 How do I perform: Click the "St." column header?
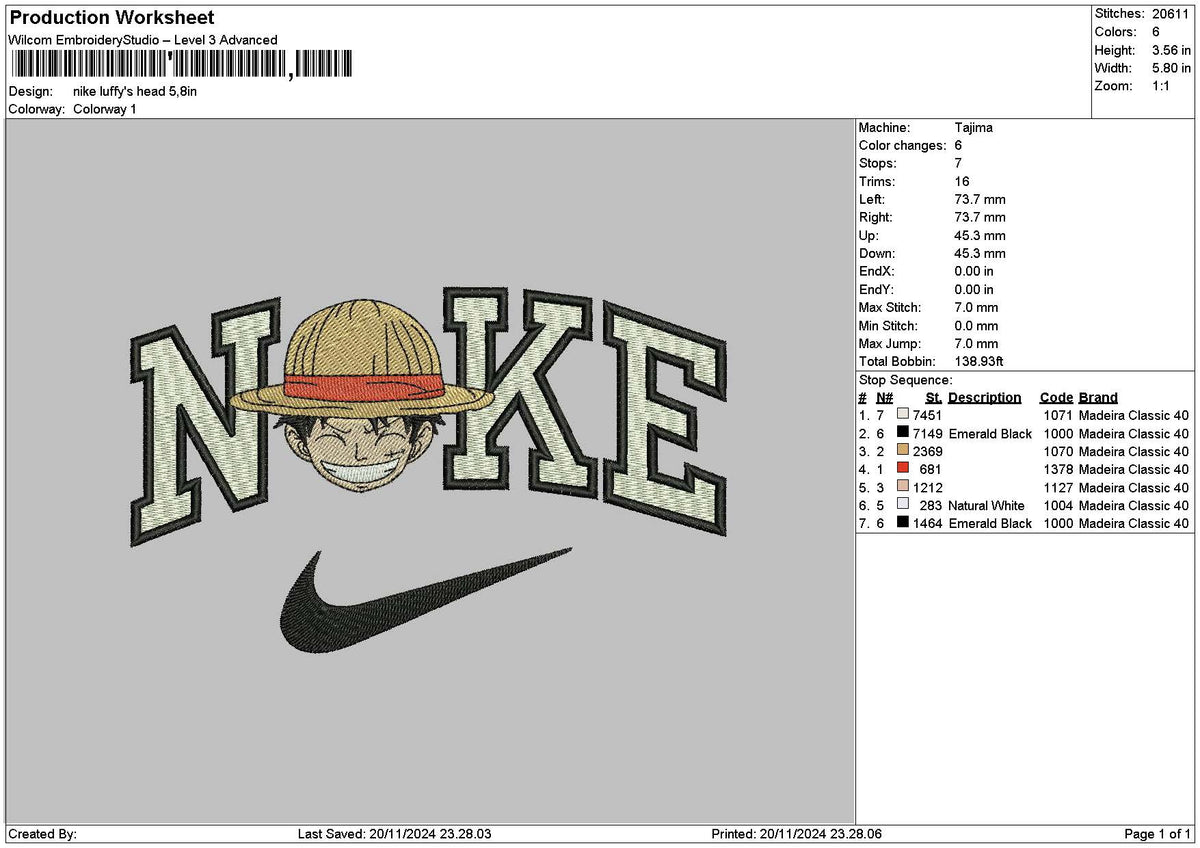(x=934, y=397)
